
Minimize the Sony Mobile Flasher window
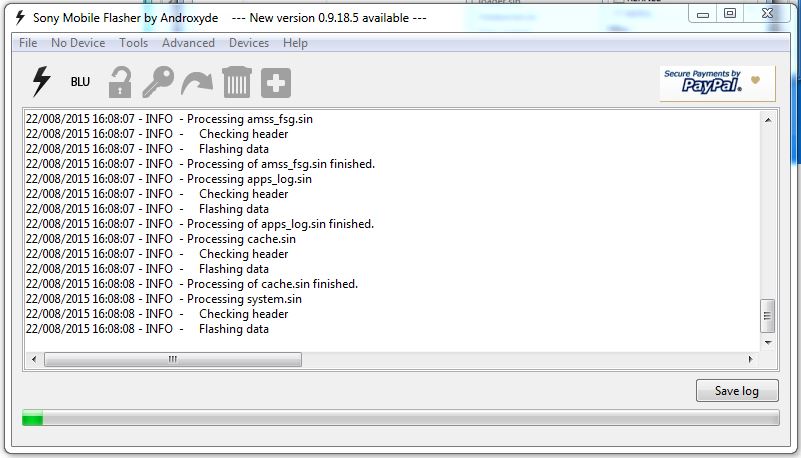point(703,14)
